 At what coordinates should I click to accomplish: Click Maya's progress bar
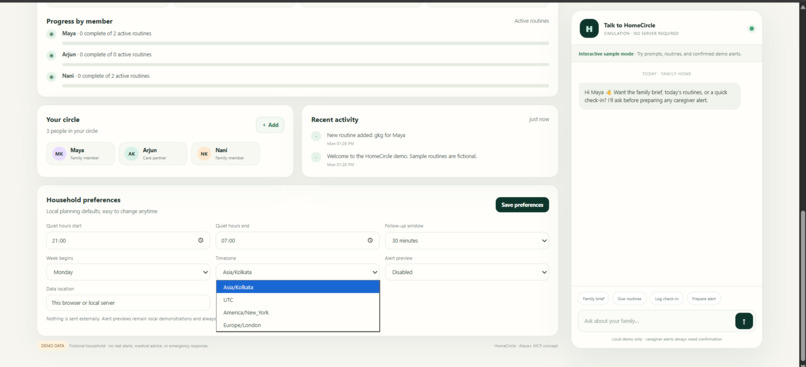pyautogui.click(x=305, y=43)
